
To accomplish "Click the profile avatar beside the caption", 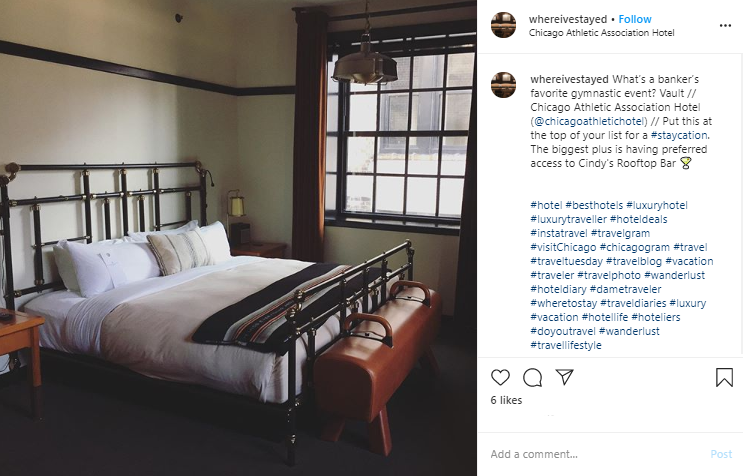I will click(x=503, y=85).
